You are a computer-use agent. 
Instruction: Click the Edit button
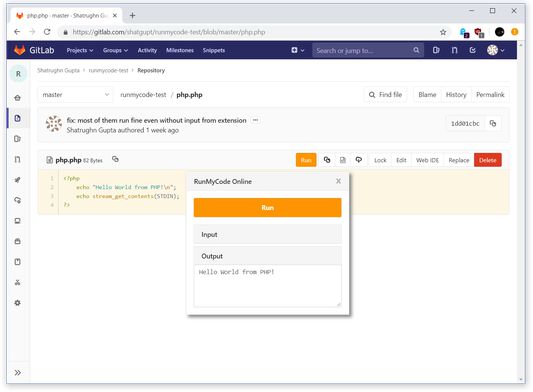pos(401,160)
